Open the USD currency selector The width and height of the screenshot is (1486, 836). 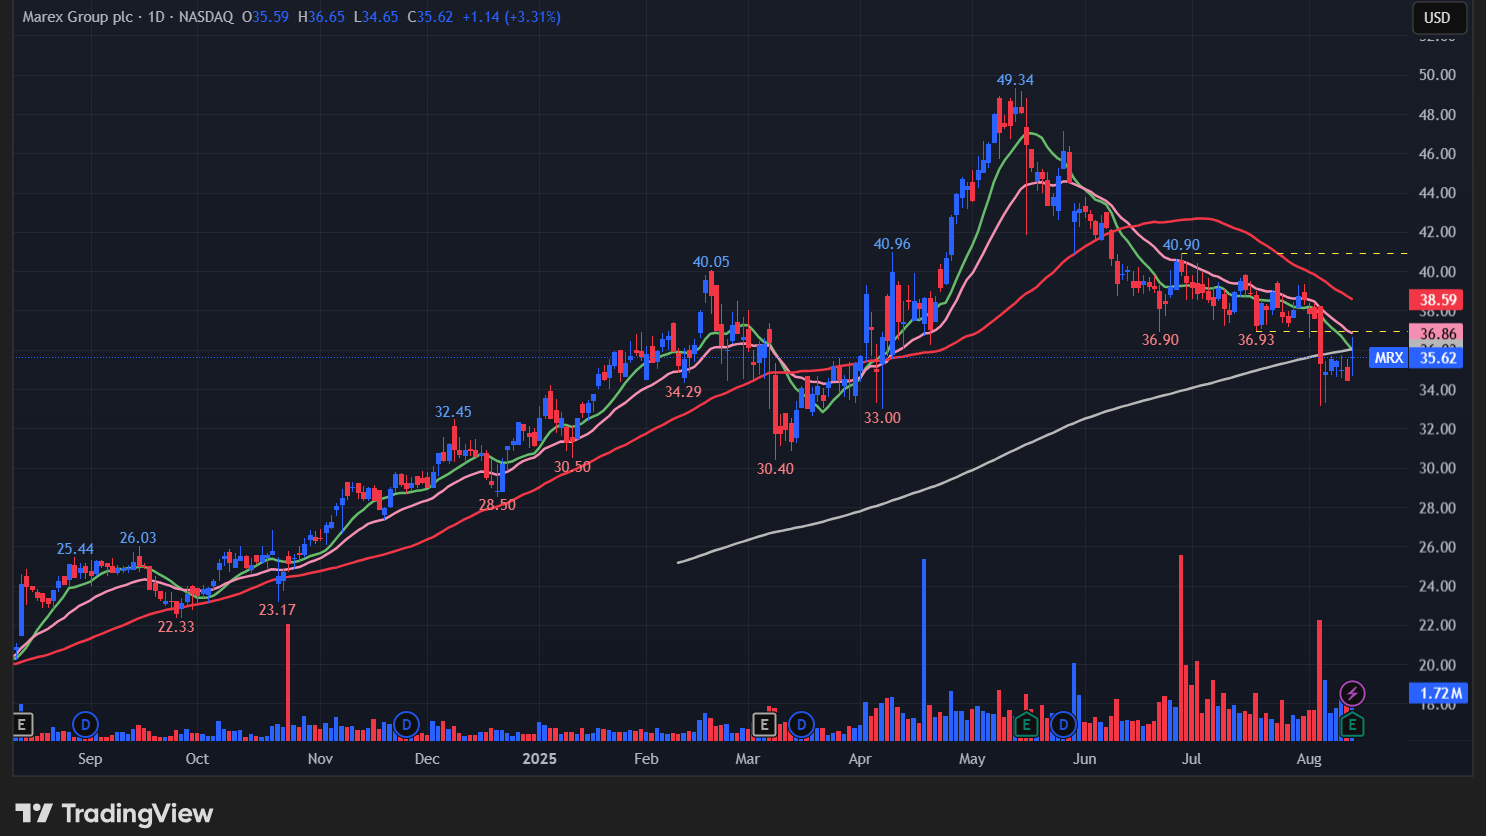pos(1438,18)
